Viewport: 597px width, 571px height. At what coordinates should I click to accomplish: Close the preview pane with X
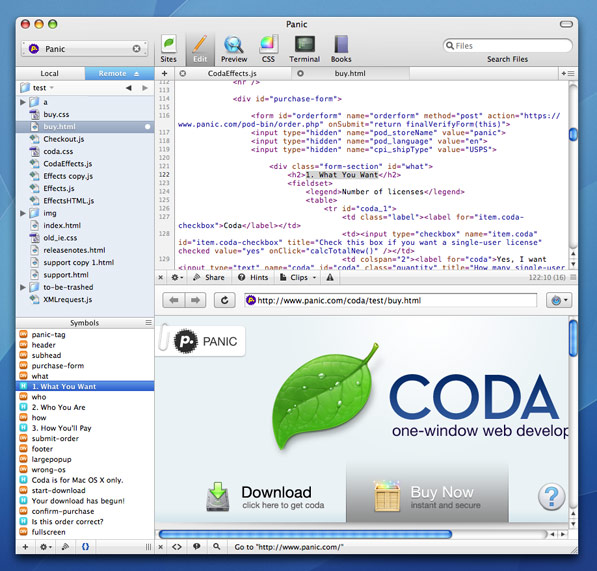(x=161, y=547)
